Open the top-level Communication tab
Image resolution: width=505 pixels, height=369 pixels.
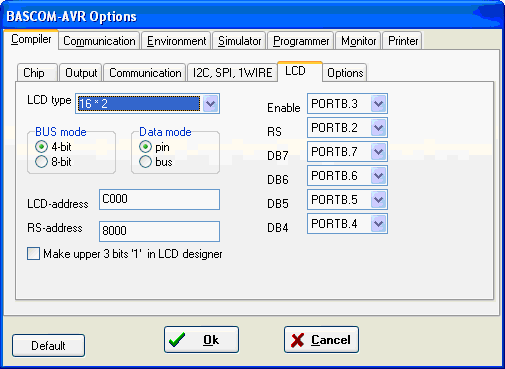pos(99,41)
